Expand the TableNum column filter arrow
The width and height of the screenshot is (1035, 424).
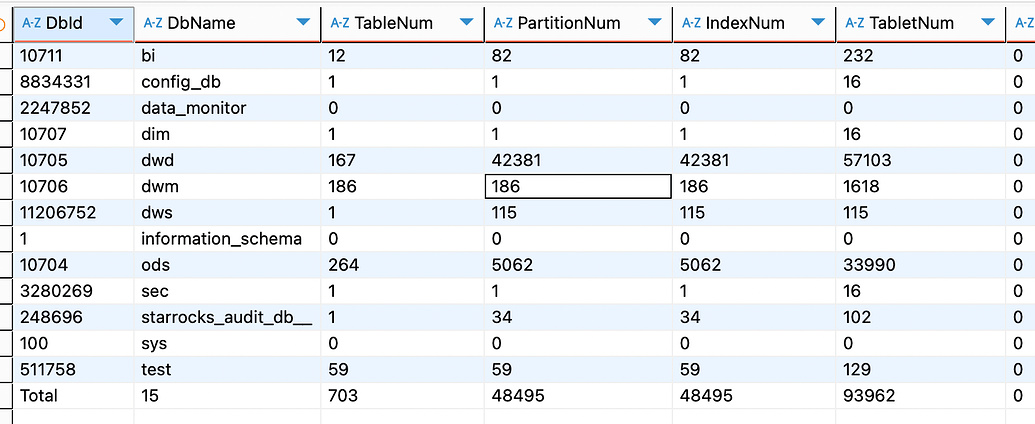466,22
